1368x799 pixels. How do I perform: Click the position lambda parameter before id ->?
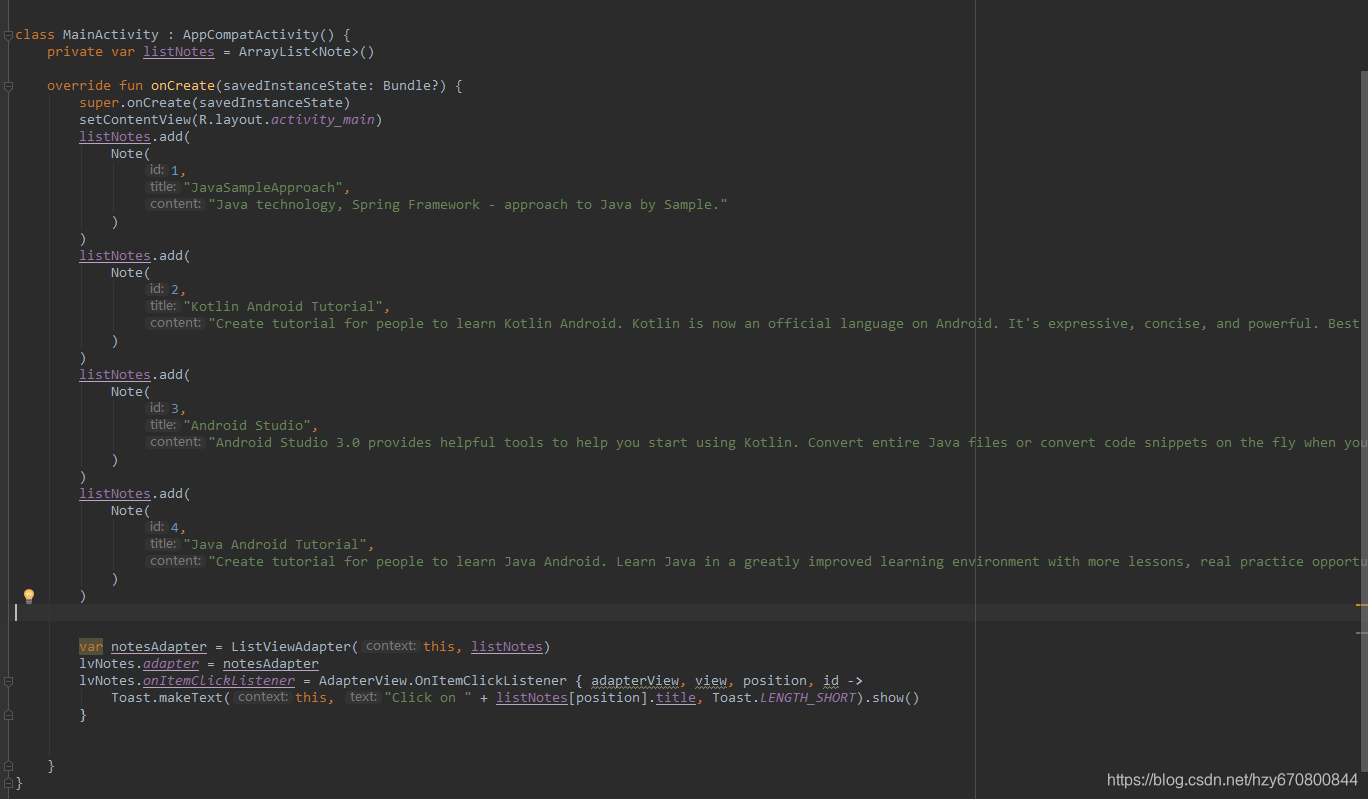coord(775,681)
